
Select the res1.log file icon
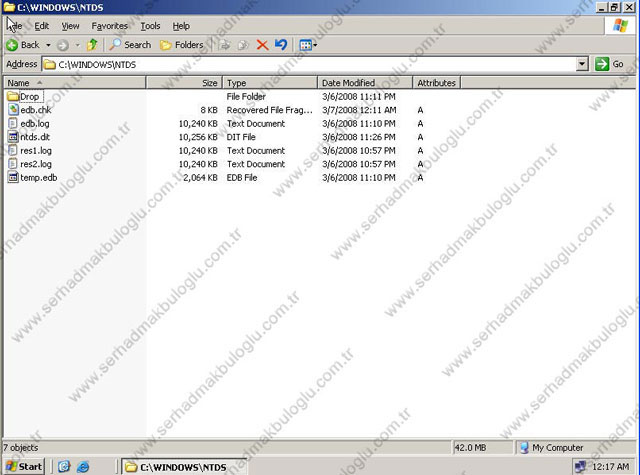pyautogui.click(x=13, y=150)
